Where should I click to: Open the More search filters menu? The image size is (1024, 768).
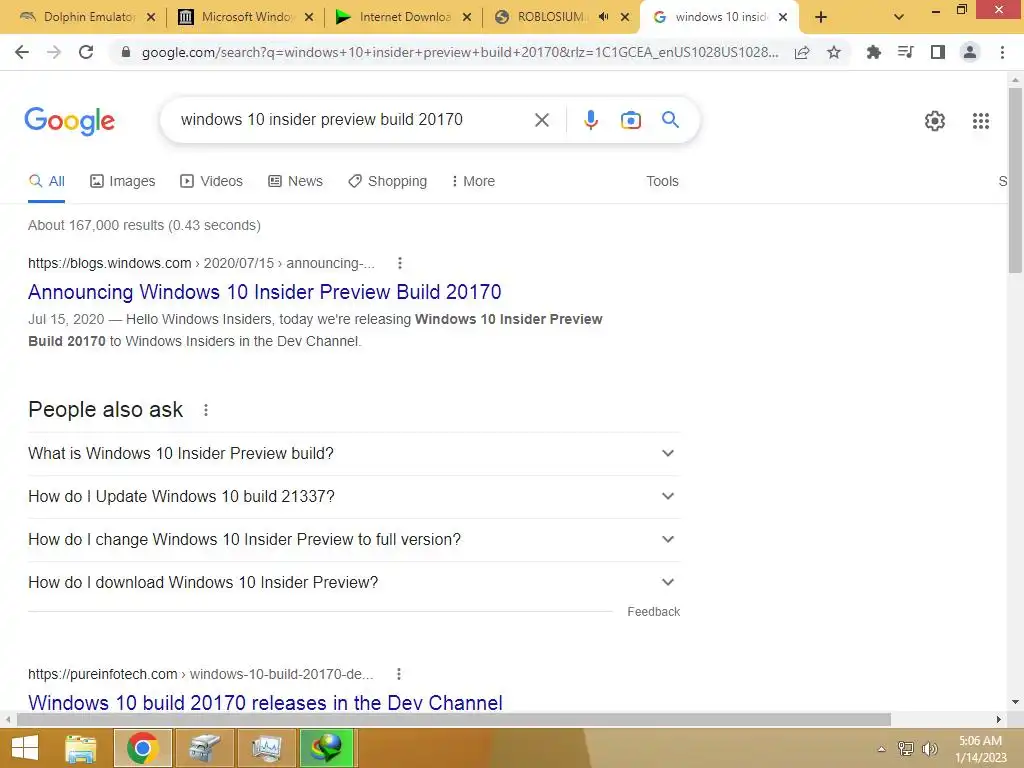(x=473, y=181)
